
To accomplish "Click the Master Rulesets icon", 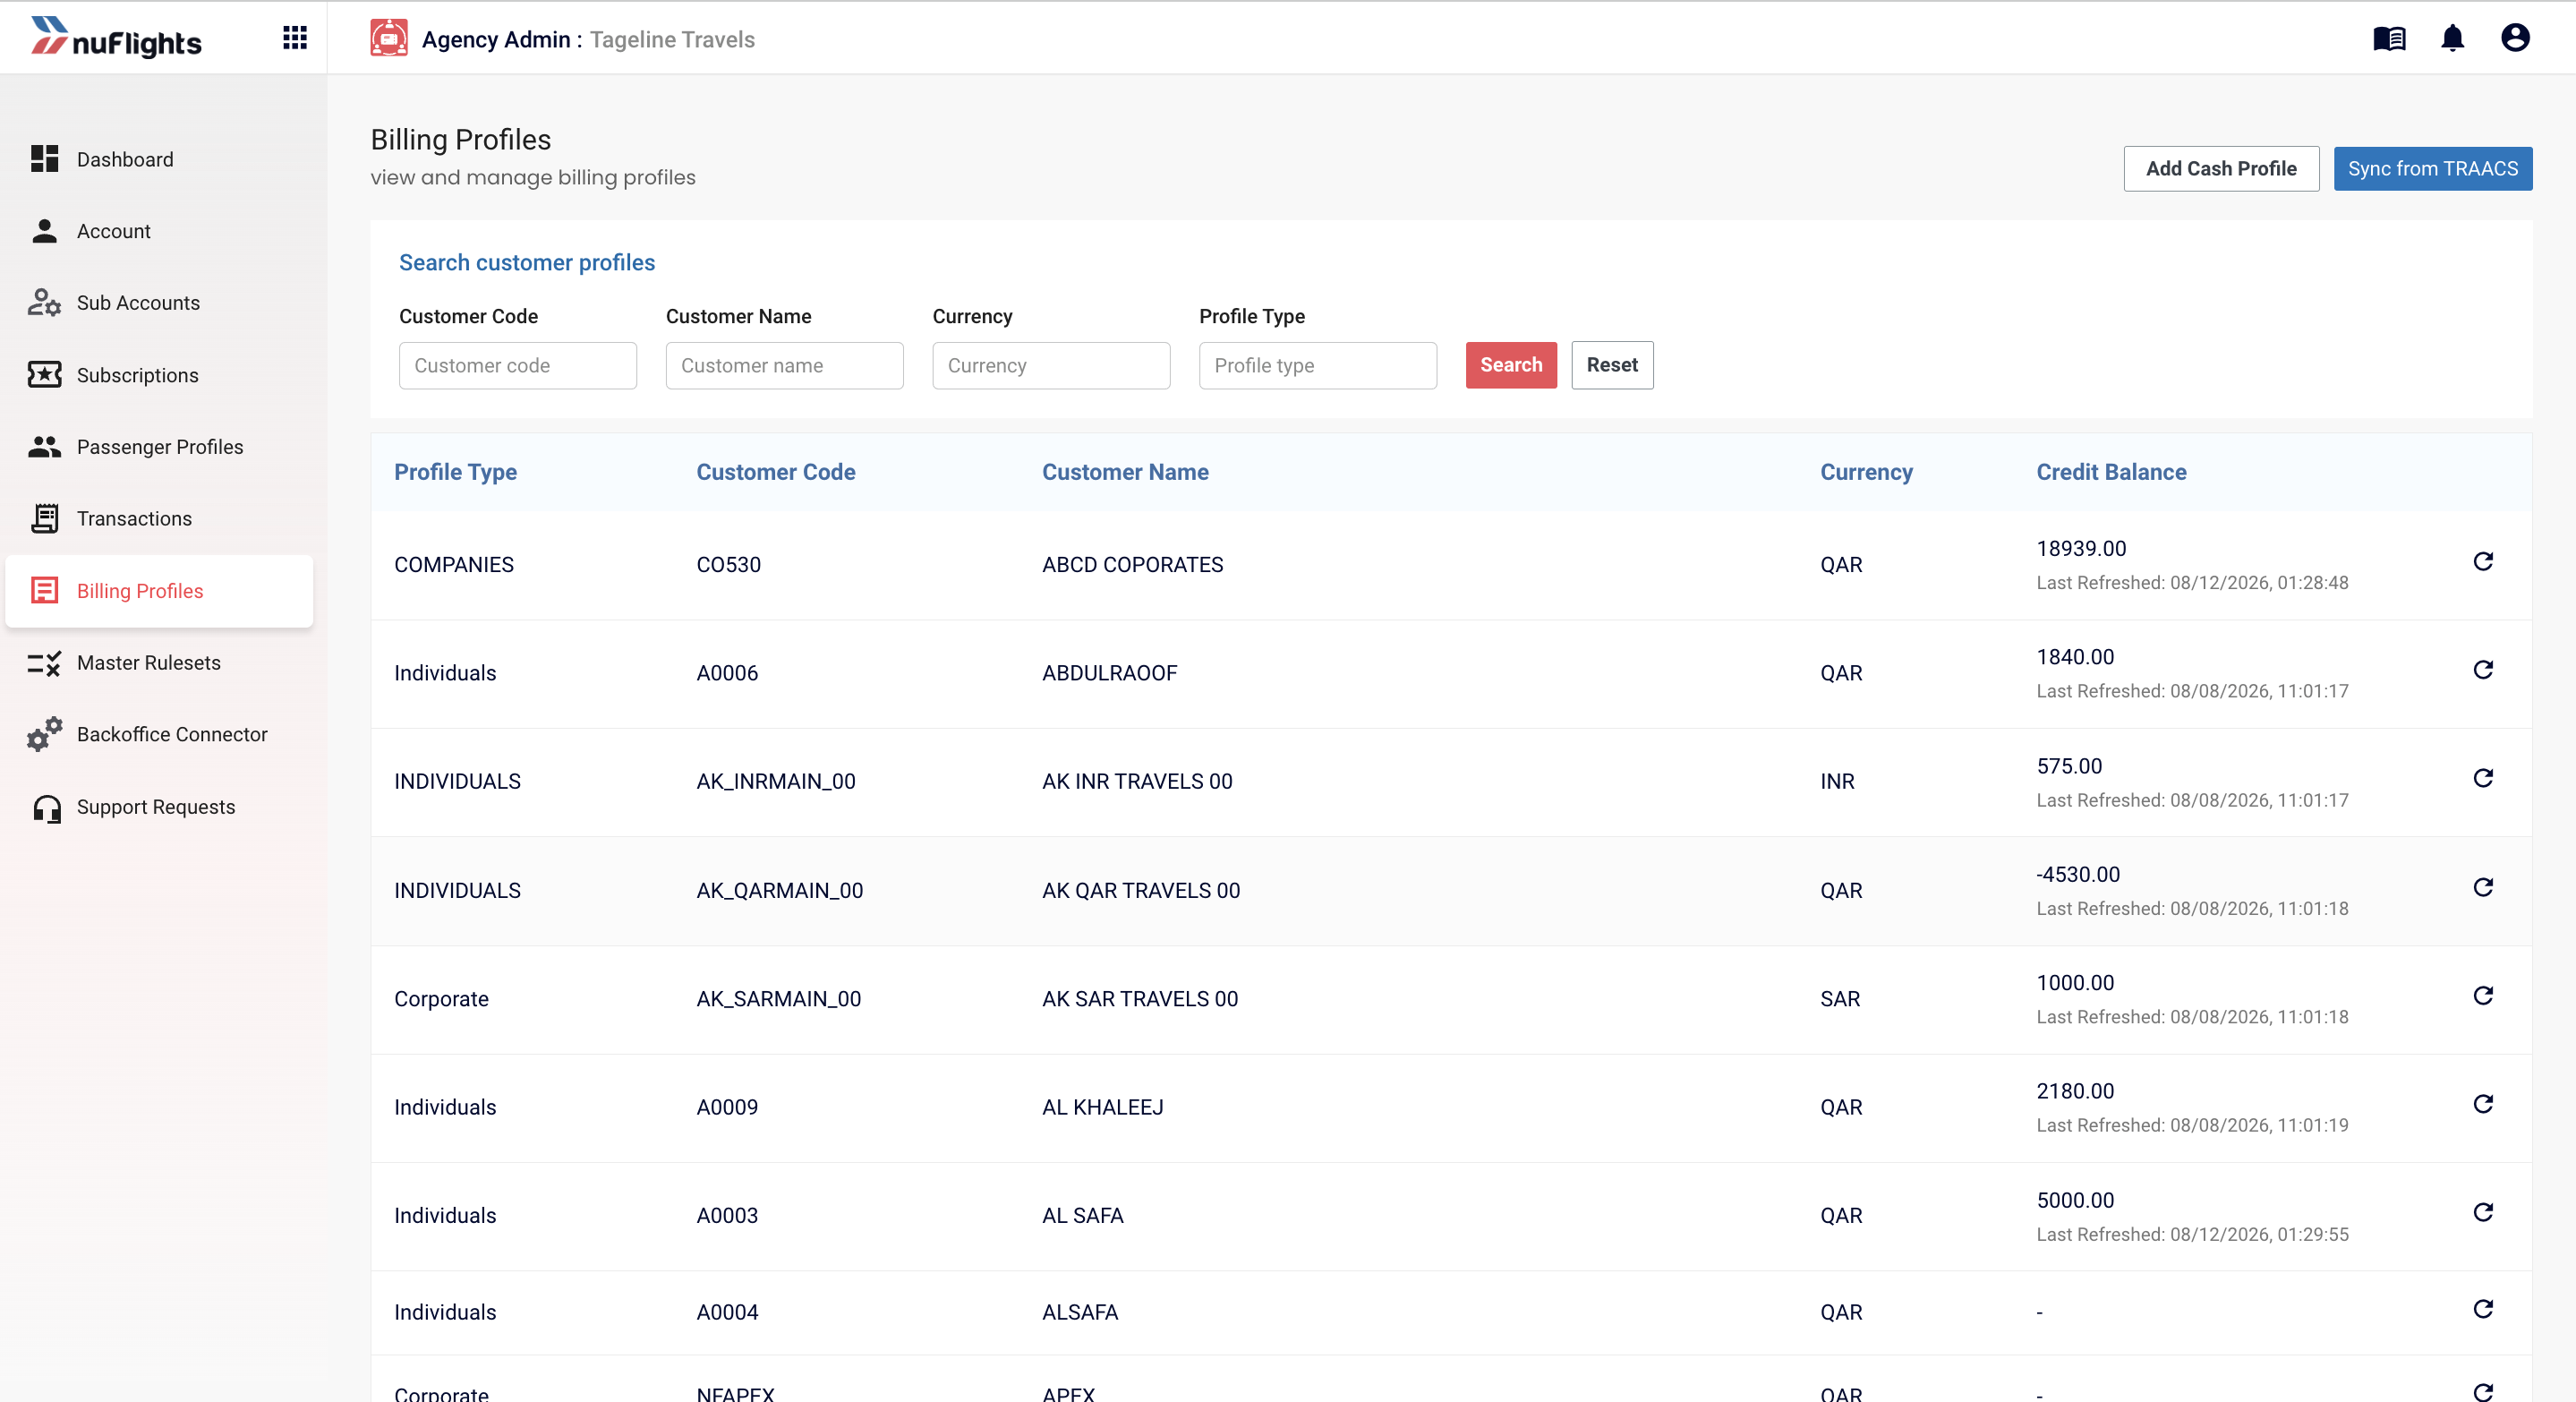I will pyautogui.click(x=44, y=662).
